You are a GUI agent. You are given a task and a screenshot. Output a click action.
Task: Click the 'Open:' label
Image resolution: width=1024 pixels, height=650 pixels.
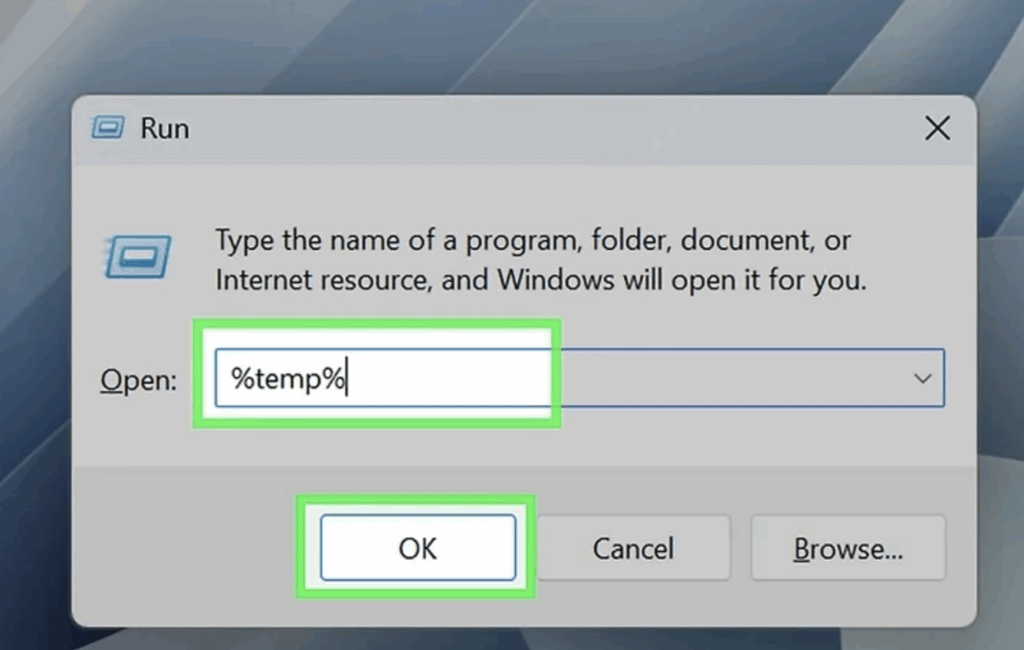point(138,380)
